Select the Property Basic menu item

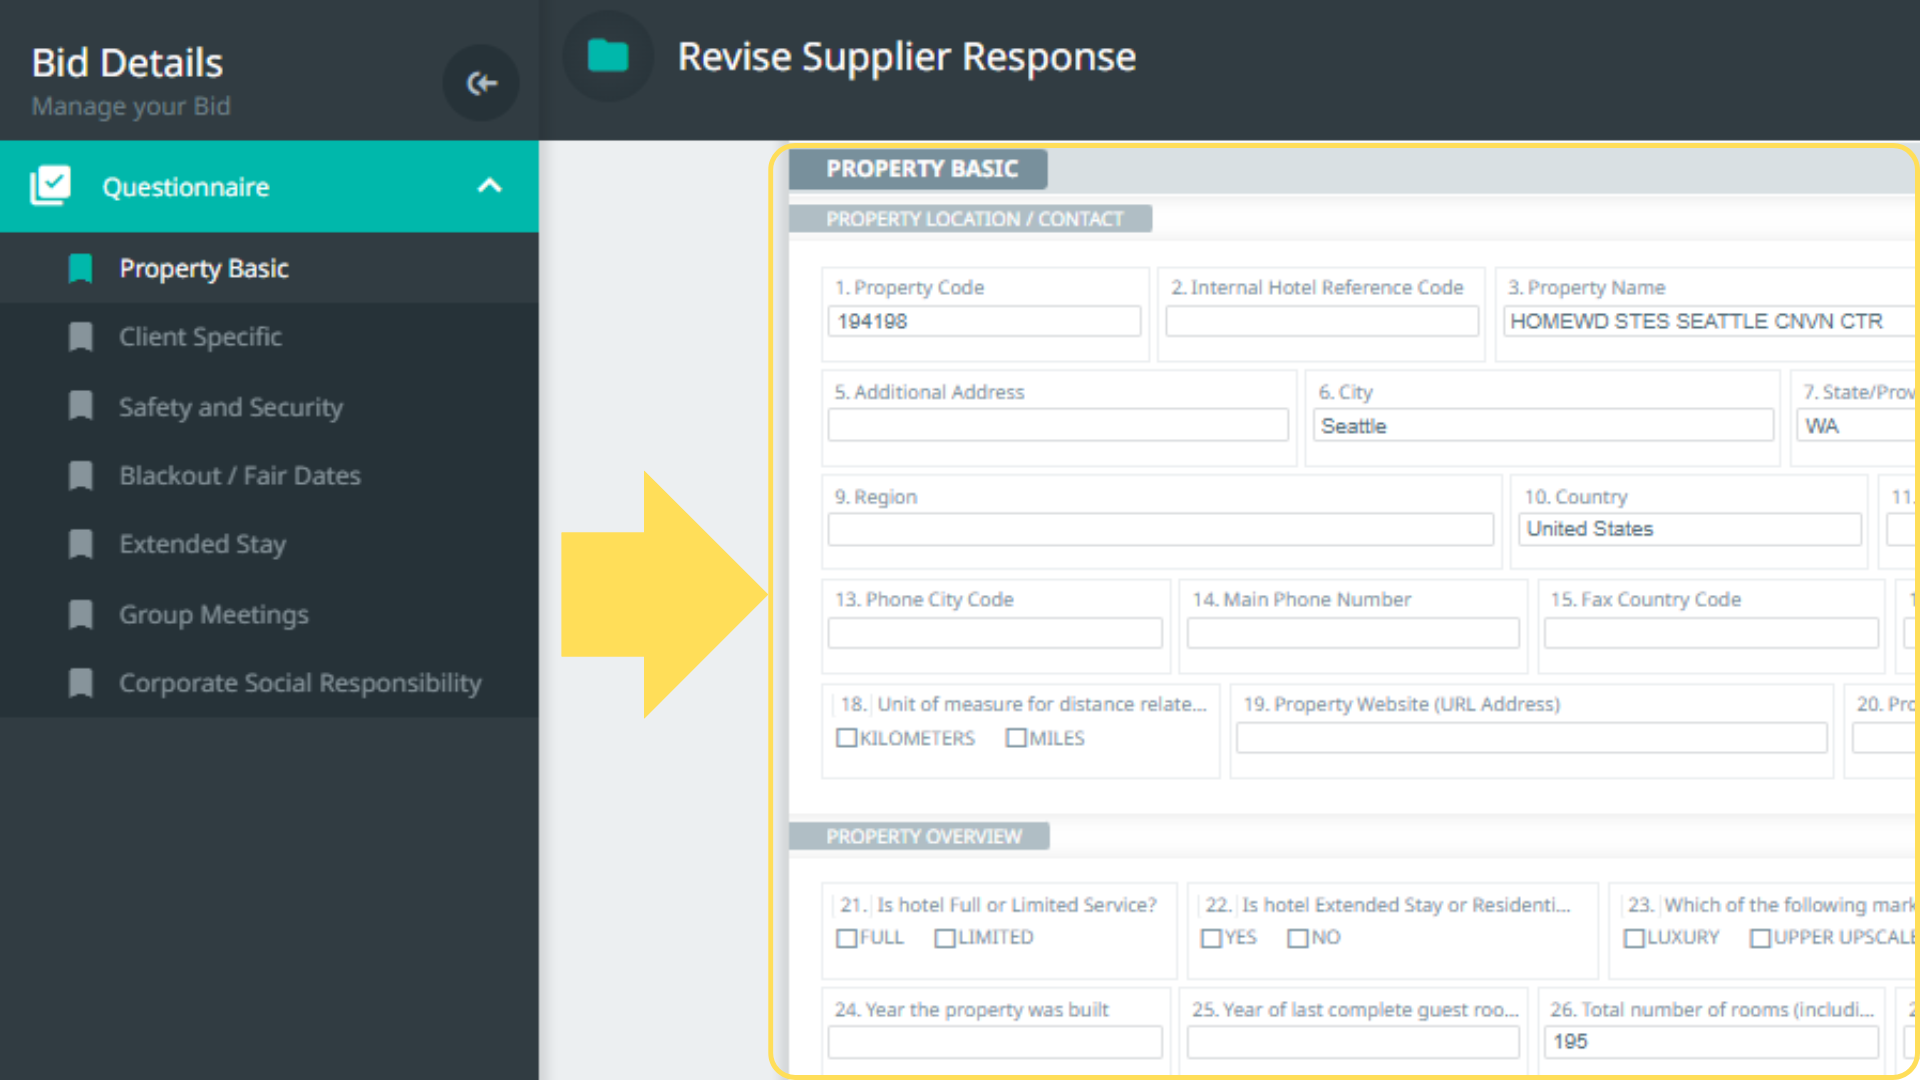point(204,268)
